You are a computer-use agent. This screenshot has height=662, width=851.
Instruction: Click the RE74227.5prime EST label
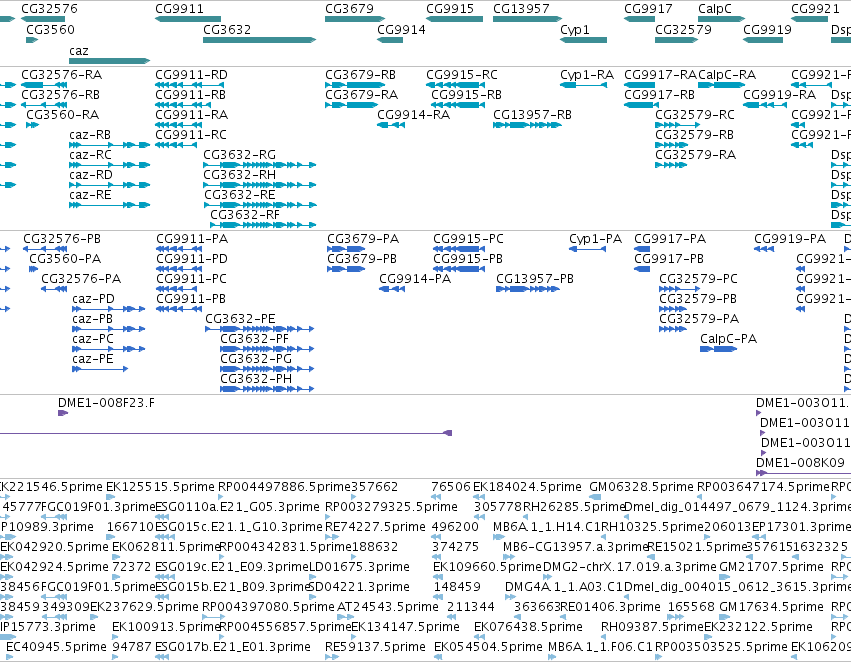coord(376,526)
